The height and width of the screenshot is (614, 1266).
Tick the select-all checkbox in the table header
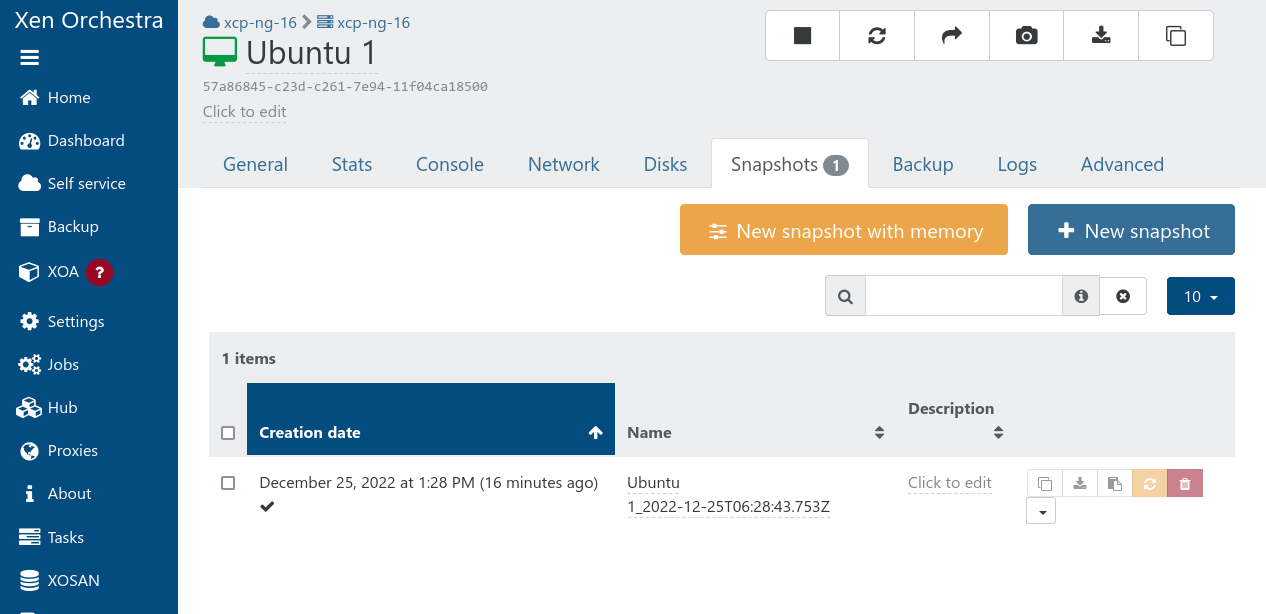(228, 433)
